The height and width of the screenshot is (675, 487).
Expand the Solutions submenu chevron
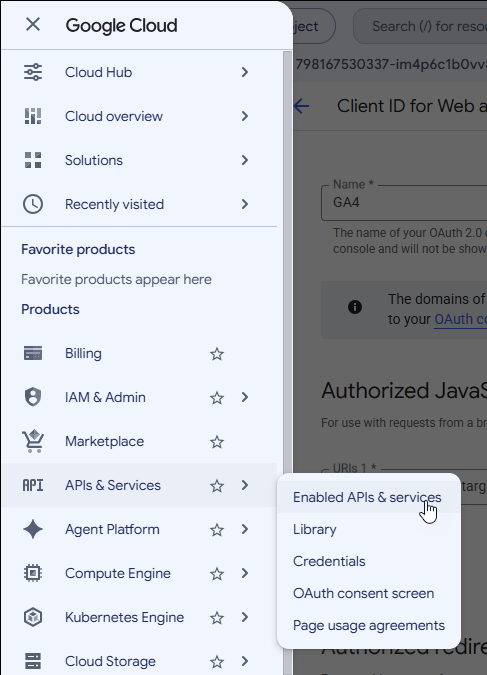click(245, 160)
